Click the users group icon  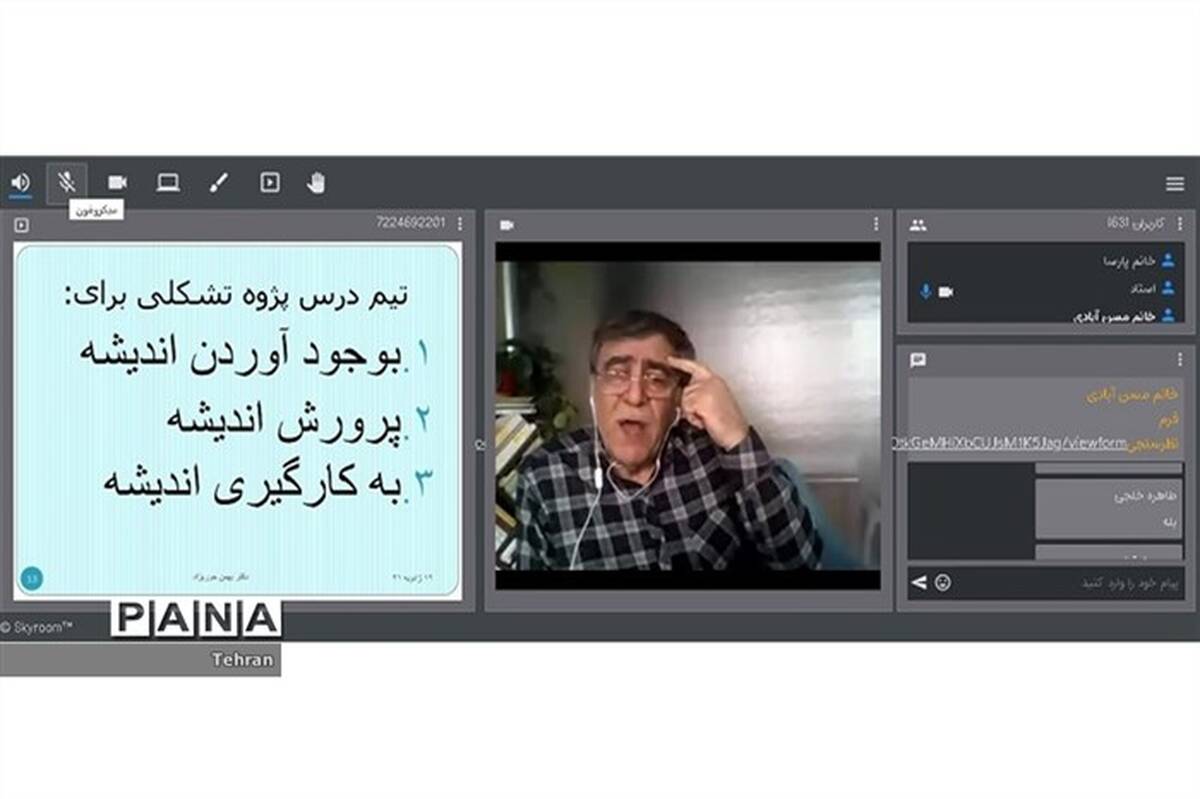[x=918, y=225]
